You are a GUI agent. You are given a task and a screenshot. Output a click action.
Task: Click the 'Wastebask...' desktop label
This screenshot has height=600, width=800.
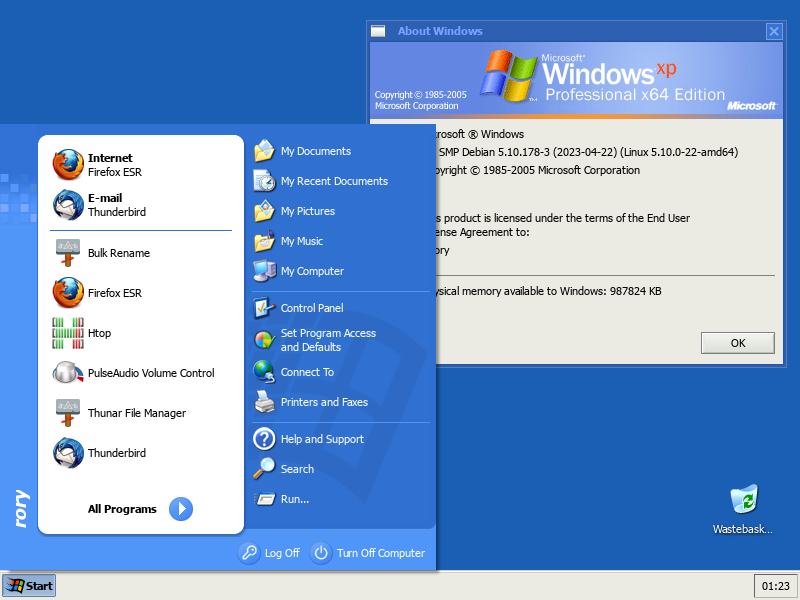tap(742, 529)
